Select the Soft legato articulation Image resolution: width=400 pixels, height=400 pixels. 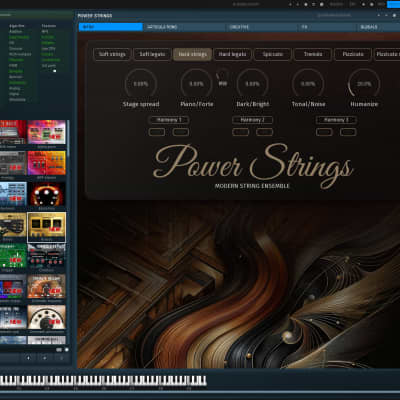(x=152, y=54)
